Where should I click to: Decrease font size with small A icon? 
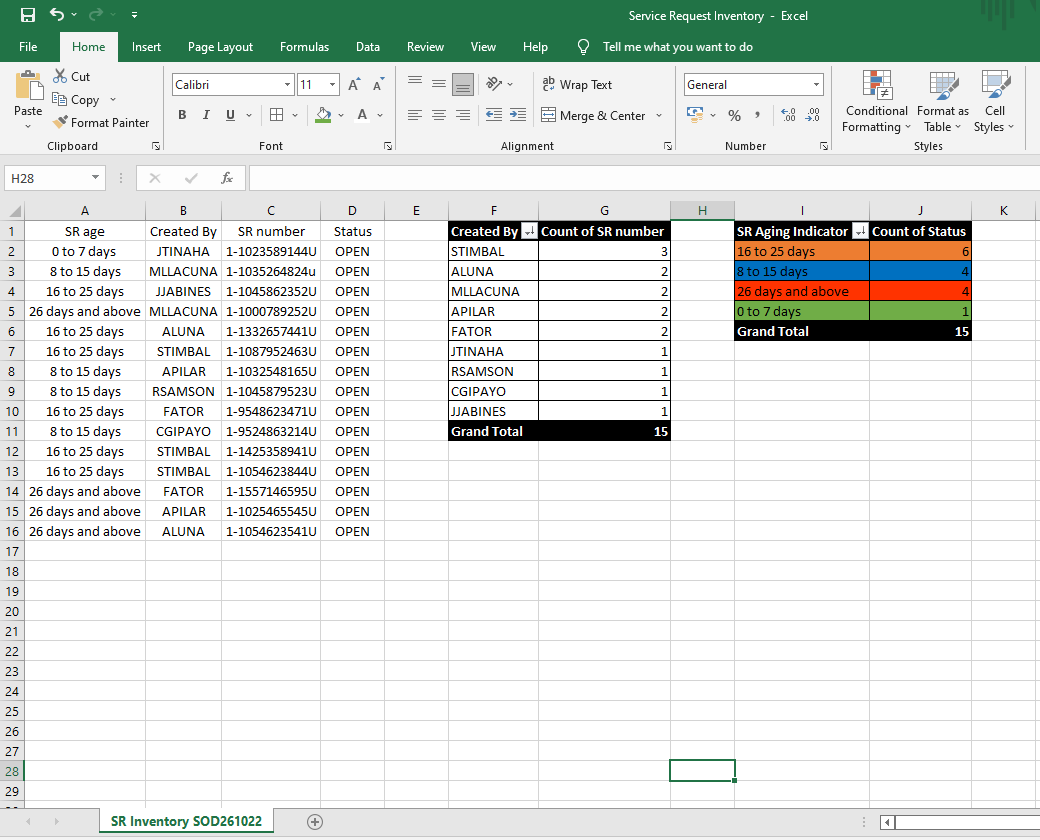pyautogui.click(x=378, y=84)
